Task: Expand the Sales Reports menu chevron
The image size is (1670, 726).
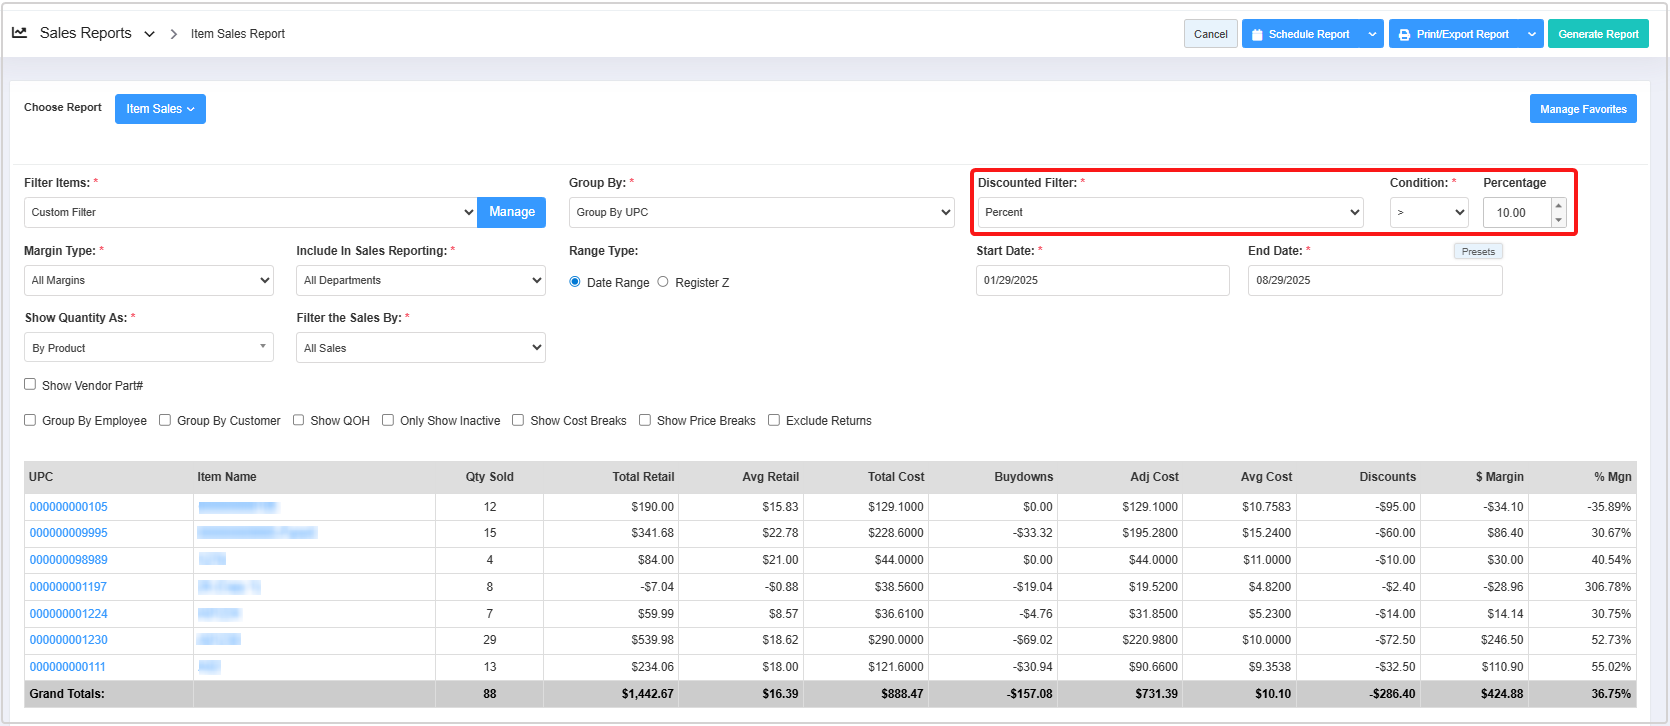Action: point(149,34)
